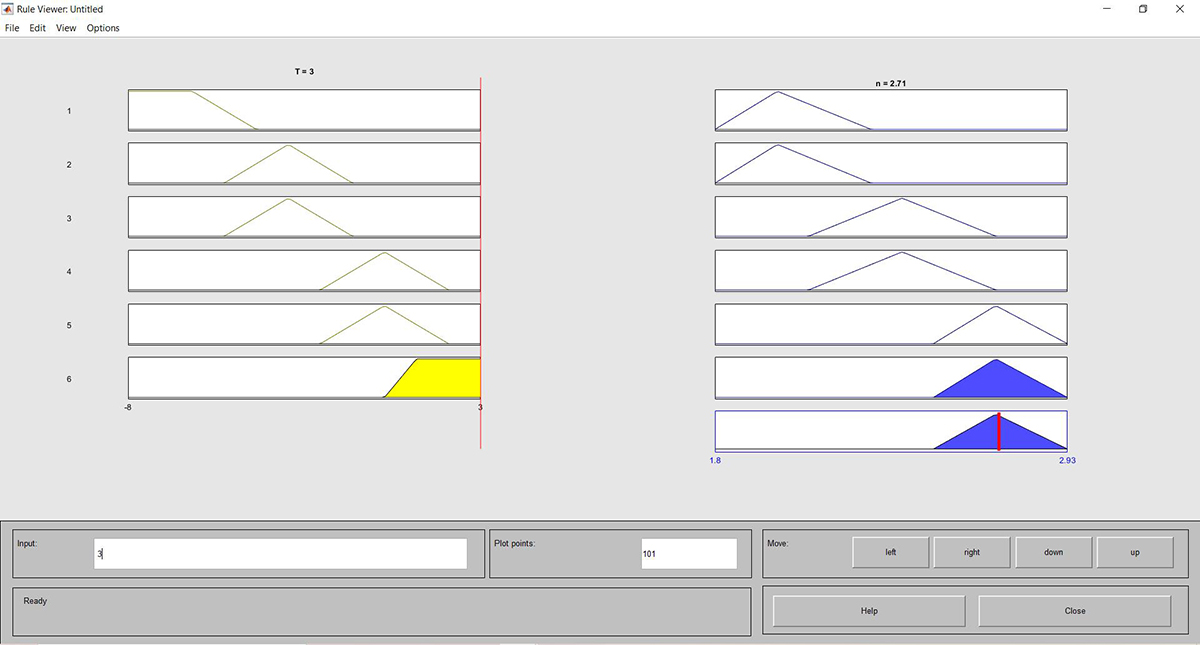Click the Input value text field

point(280,553)
